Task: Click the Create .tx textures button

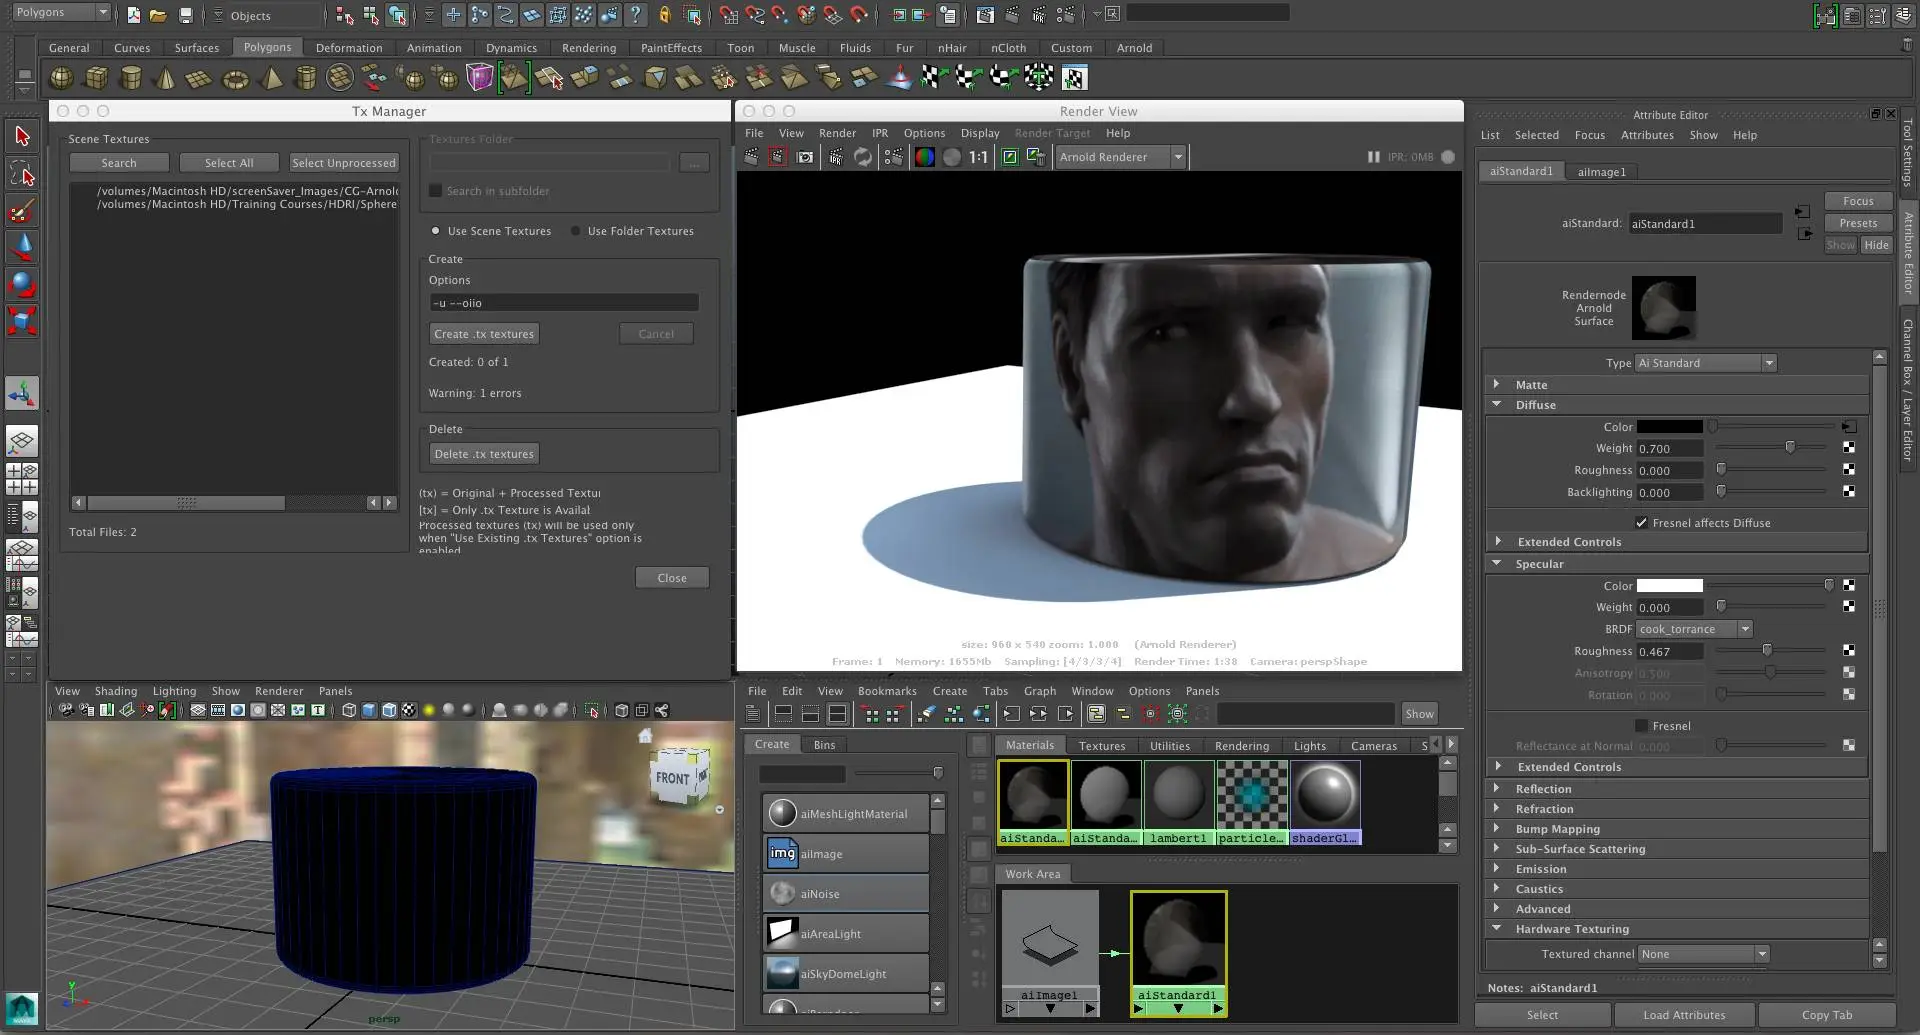Action: (484, 334)
